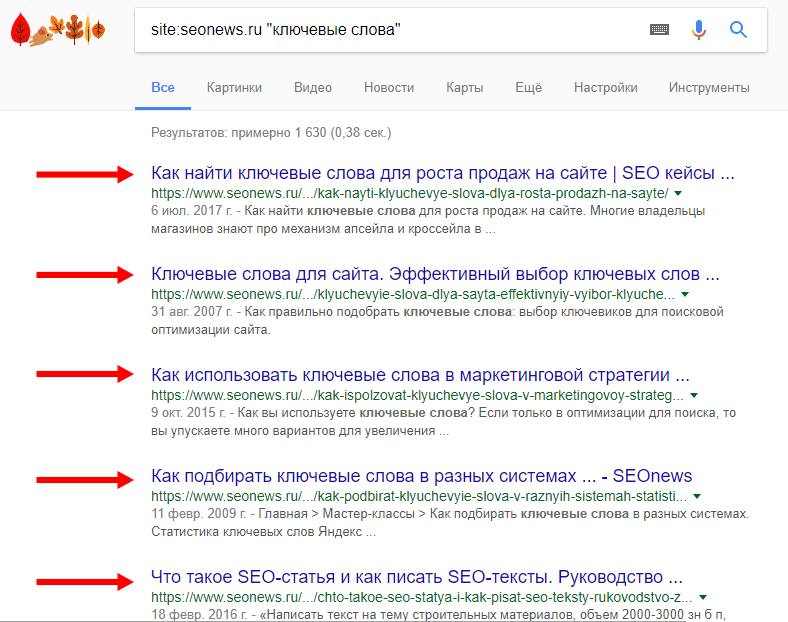This screenshot has height=622, width=788.
Task: Open Инструменты search tools
Action: pos(709,87)
